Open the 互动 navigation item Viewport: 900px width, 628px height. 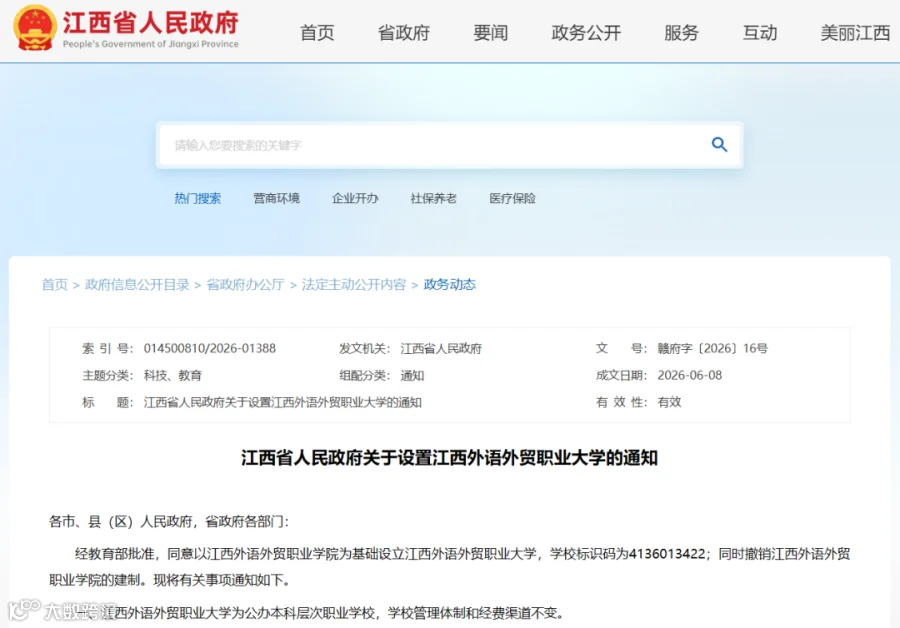pos(760,33)
